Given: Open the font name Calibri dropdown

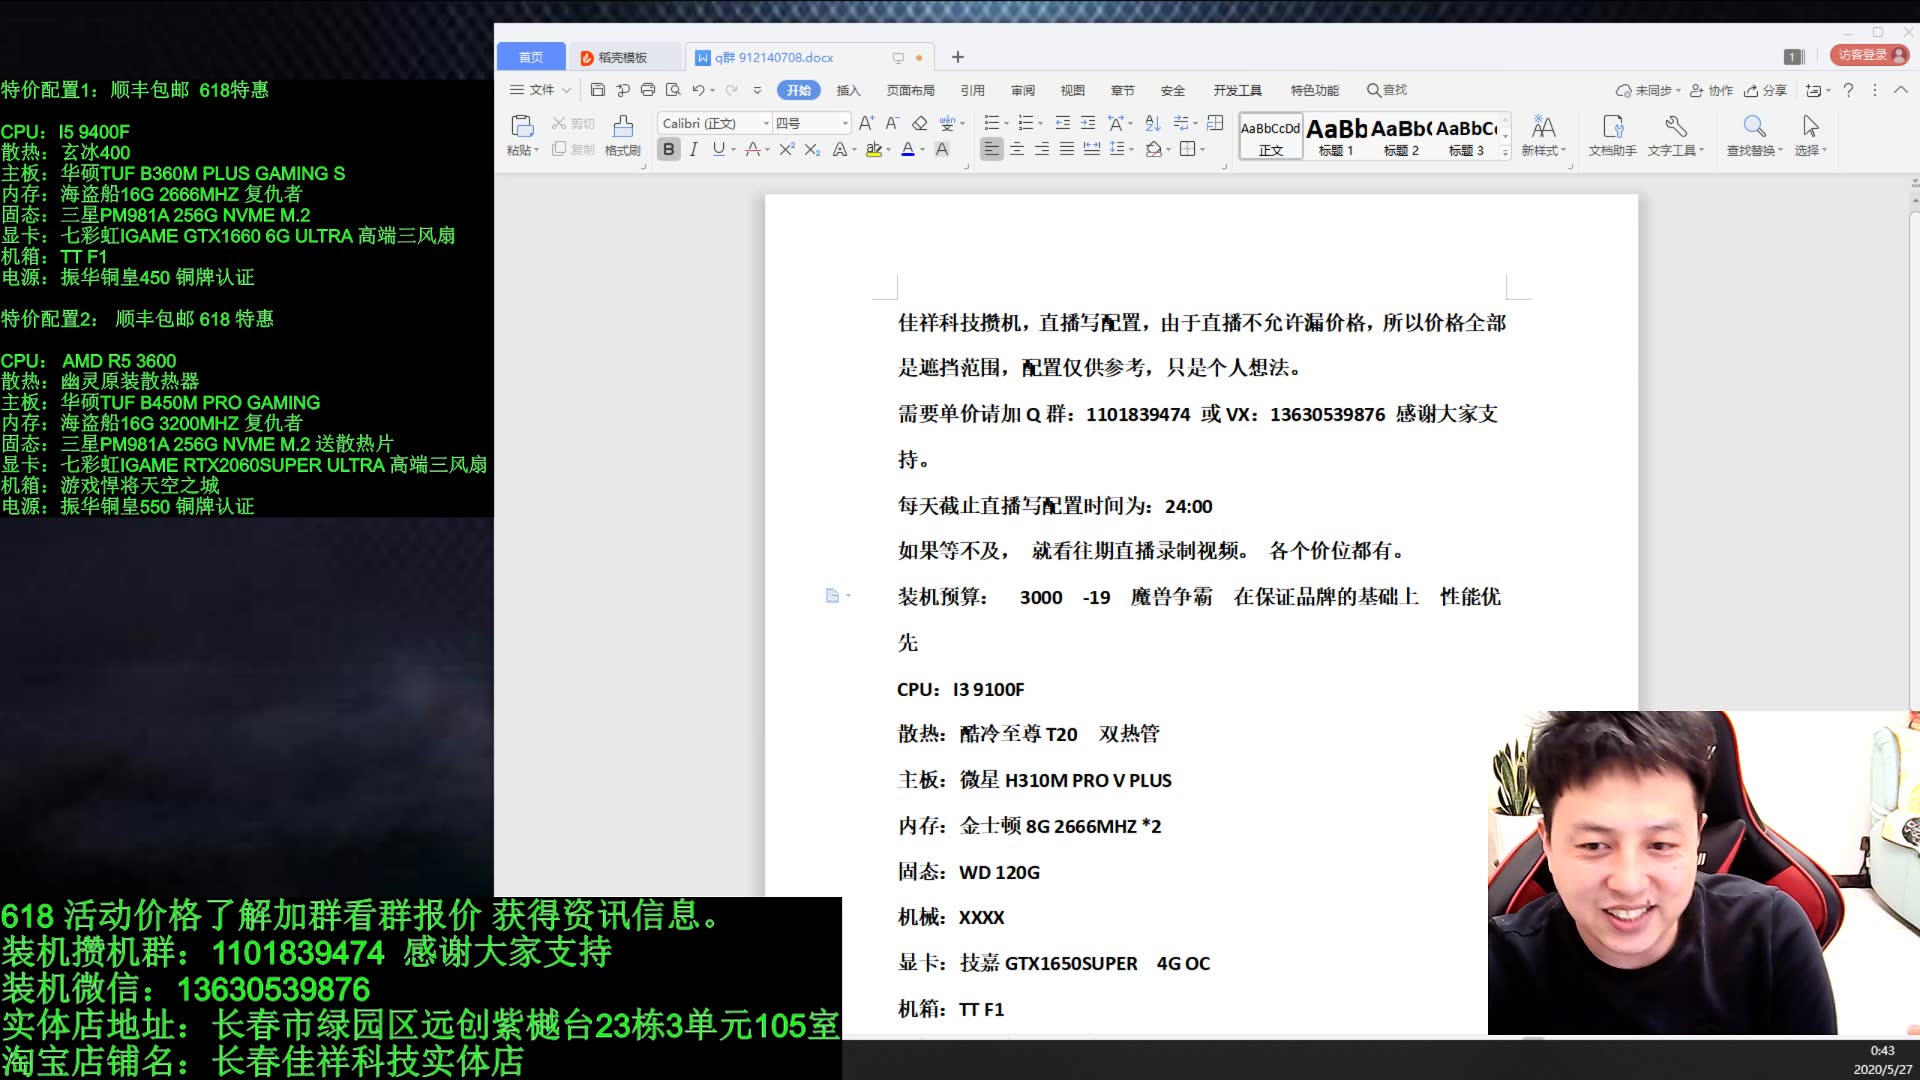Looking at the screenshot, I should point(767,123).
